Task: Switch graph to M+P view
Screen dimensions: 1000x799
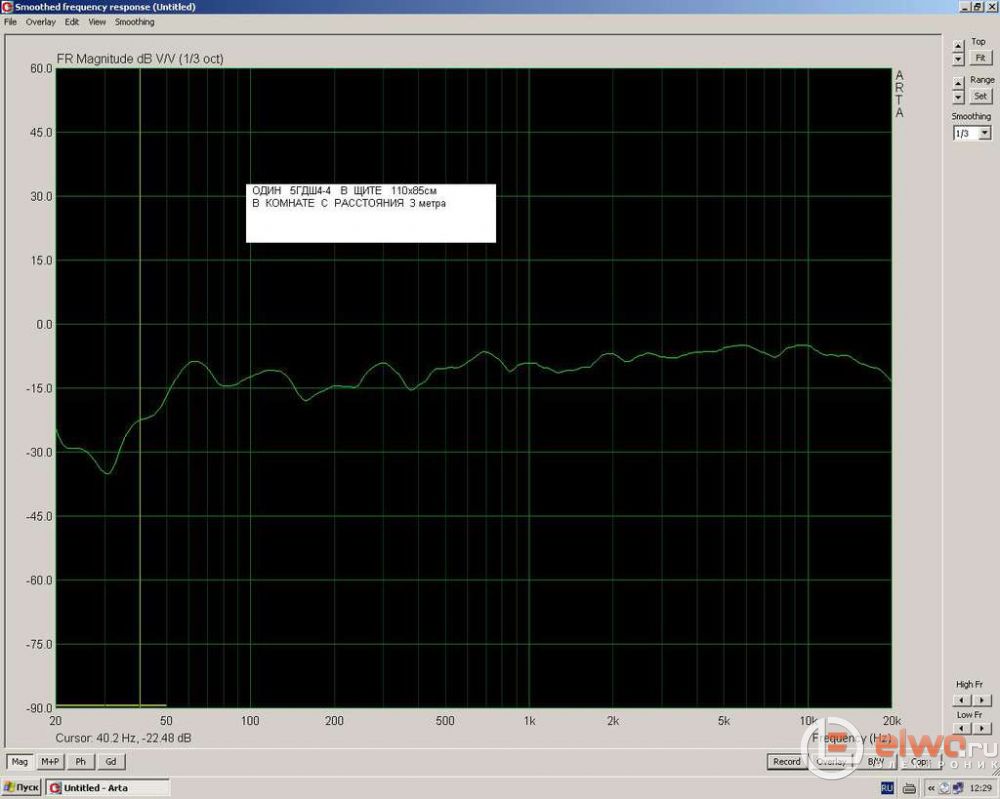Action: [x=50, y=761]
